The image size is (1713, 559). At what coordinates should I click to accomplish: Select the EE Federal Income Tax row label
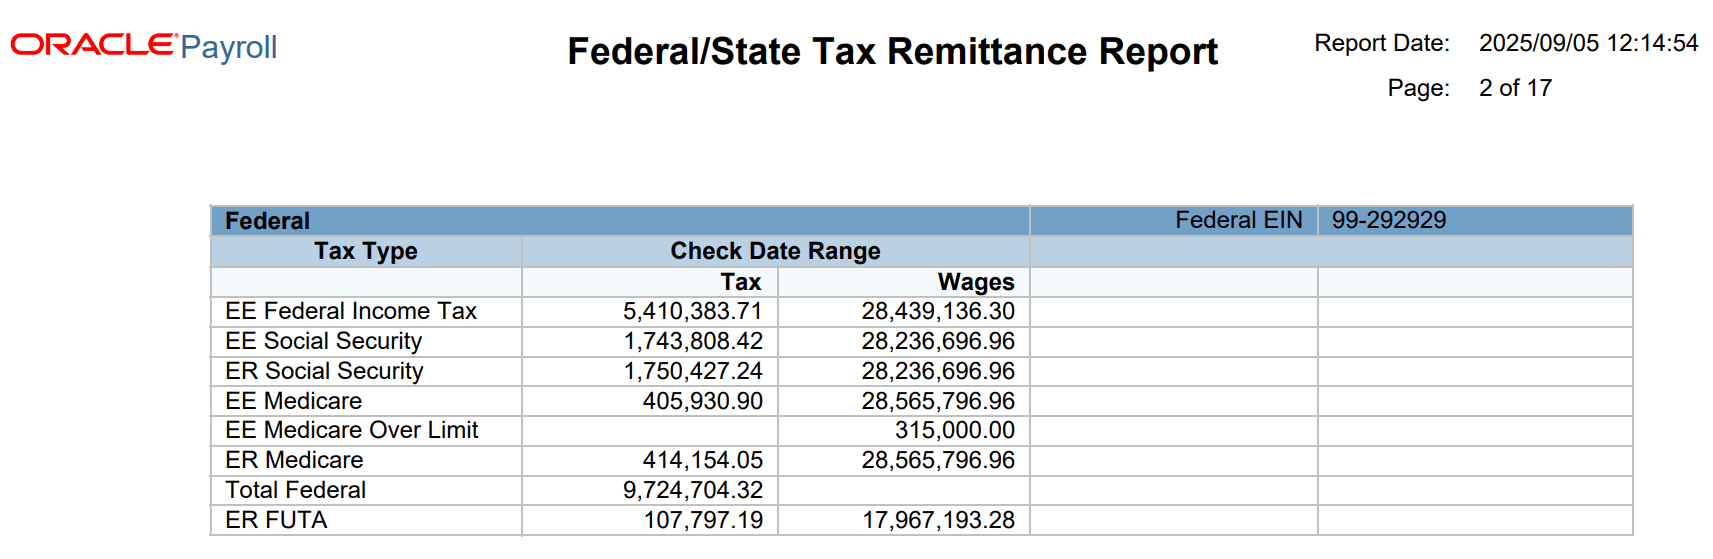[350, 311]
